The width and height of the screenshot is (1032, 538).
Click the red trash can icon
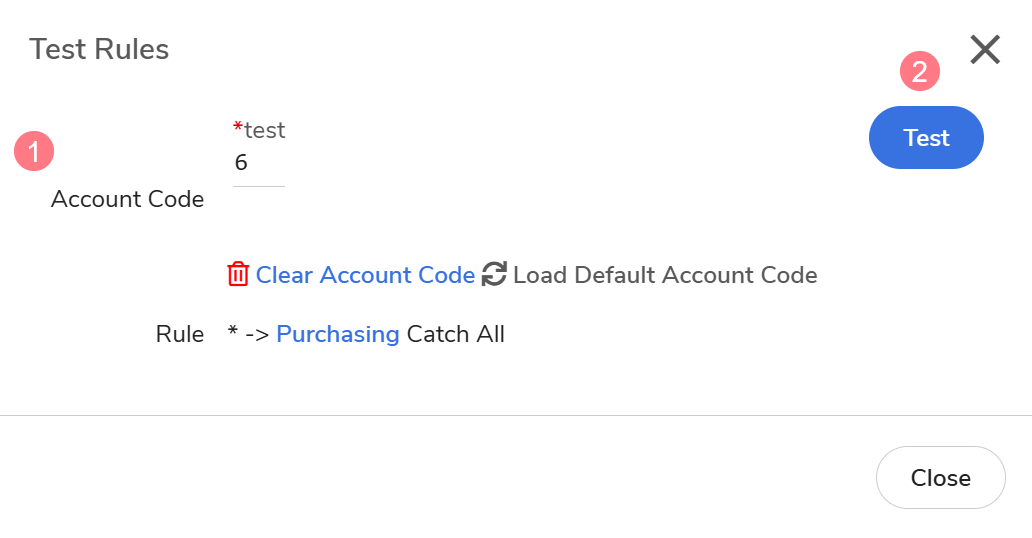[238, 275]
